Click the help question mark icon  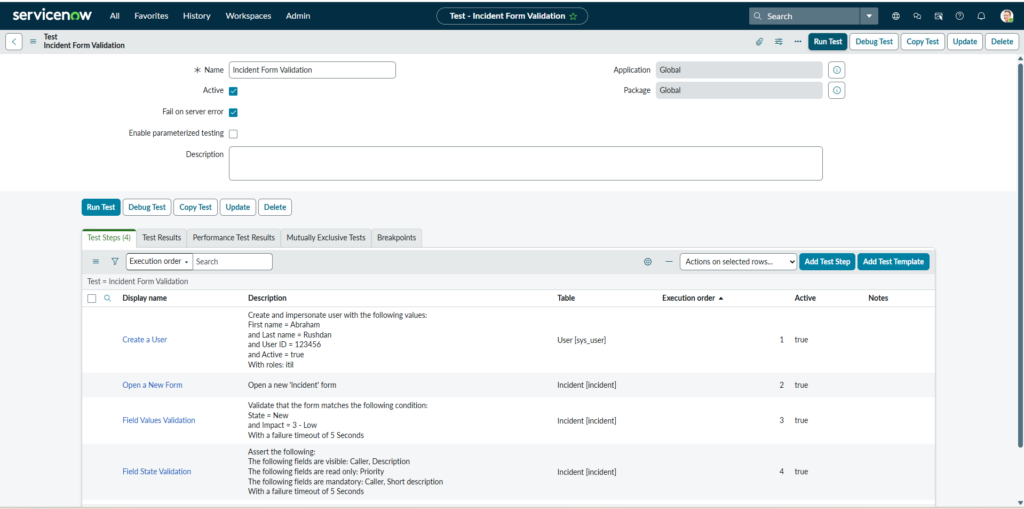pyautogui.click(x=960, y=16)
